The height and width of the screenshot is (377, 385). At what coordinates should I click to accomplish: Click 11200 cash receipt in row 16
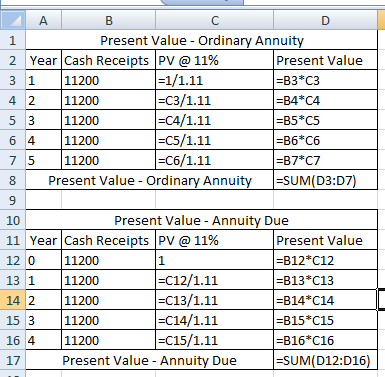point(109,340)
